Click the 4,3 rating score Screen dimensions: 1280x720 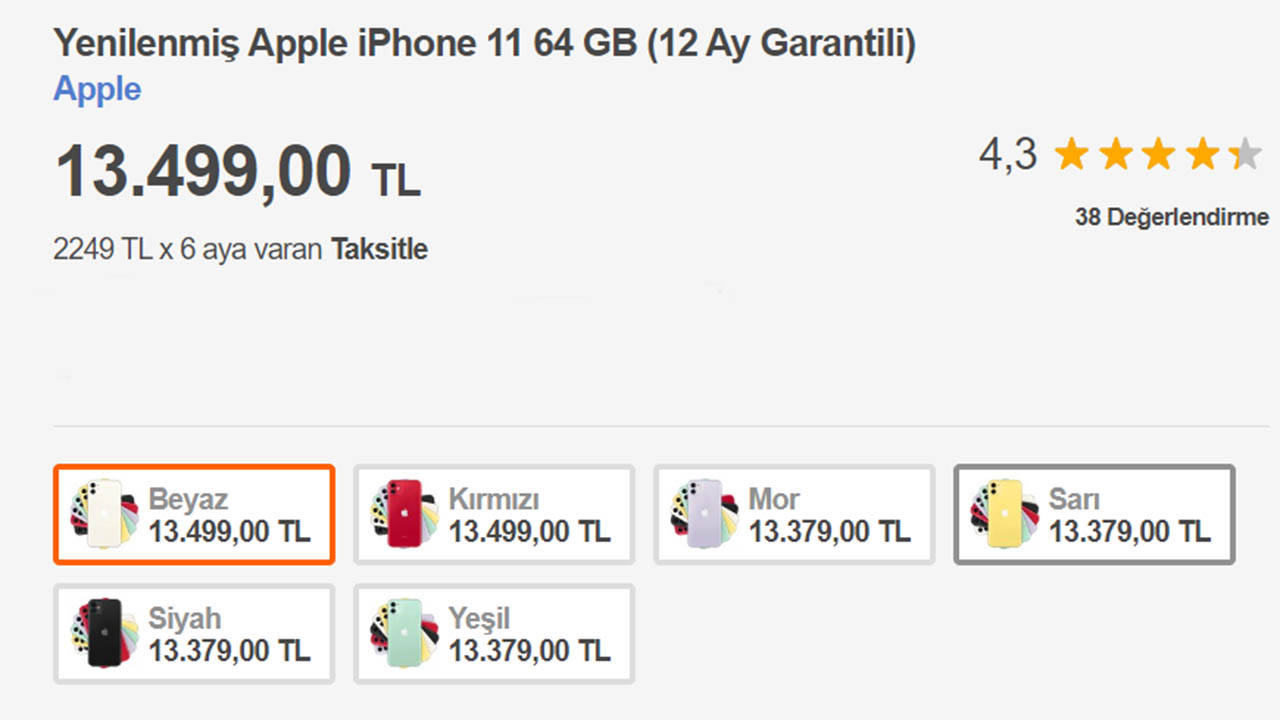click(1007, 153)
